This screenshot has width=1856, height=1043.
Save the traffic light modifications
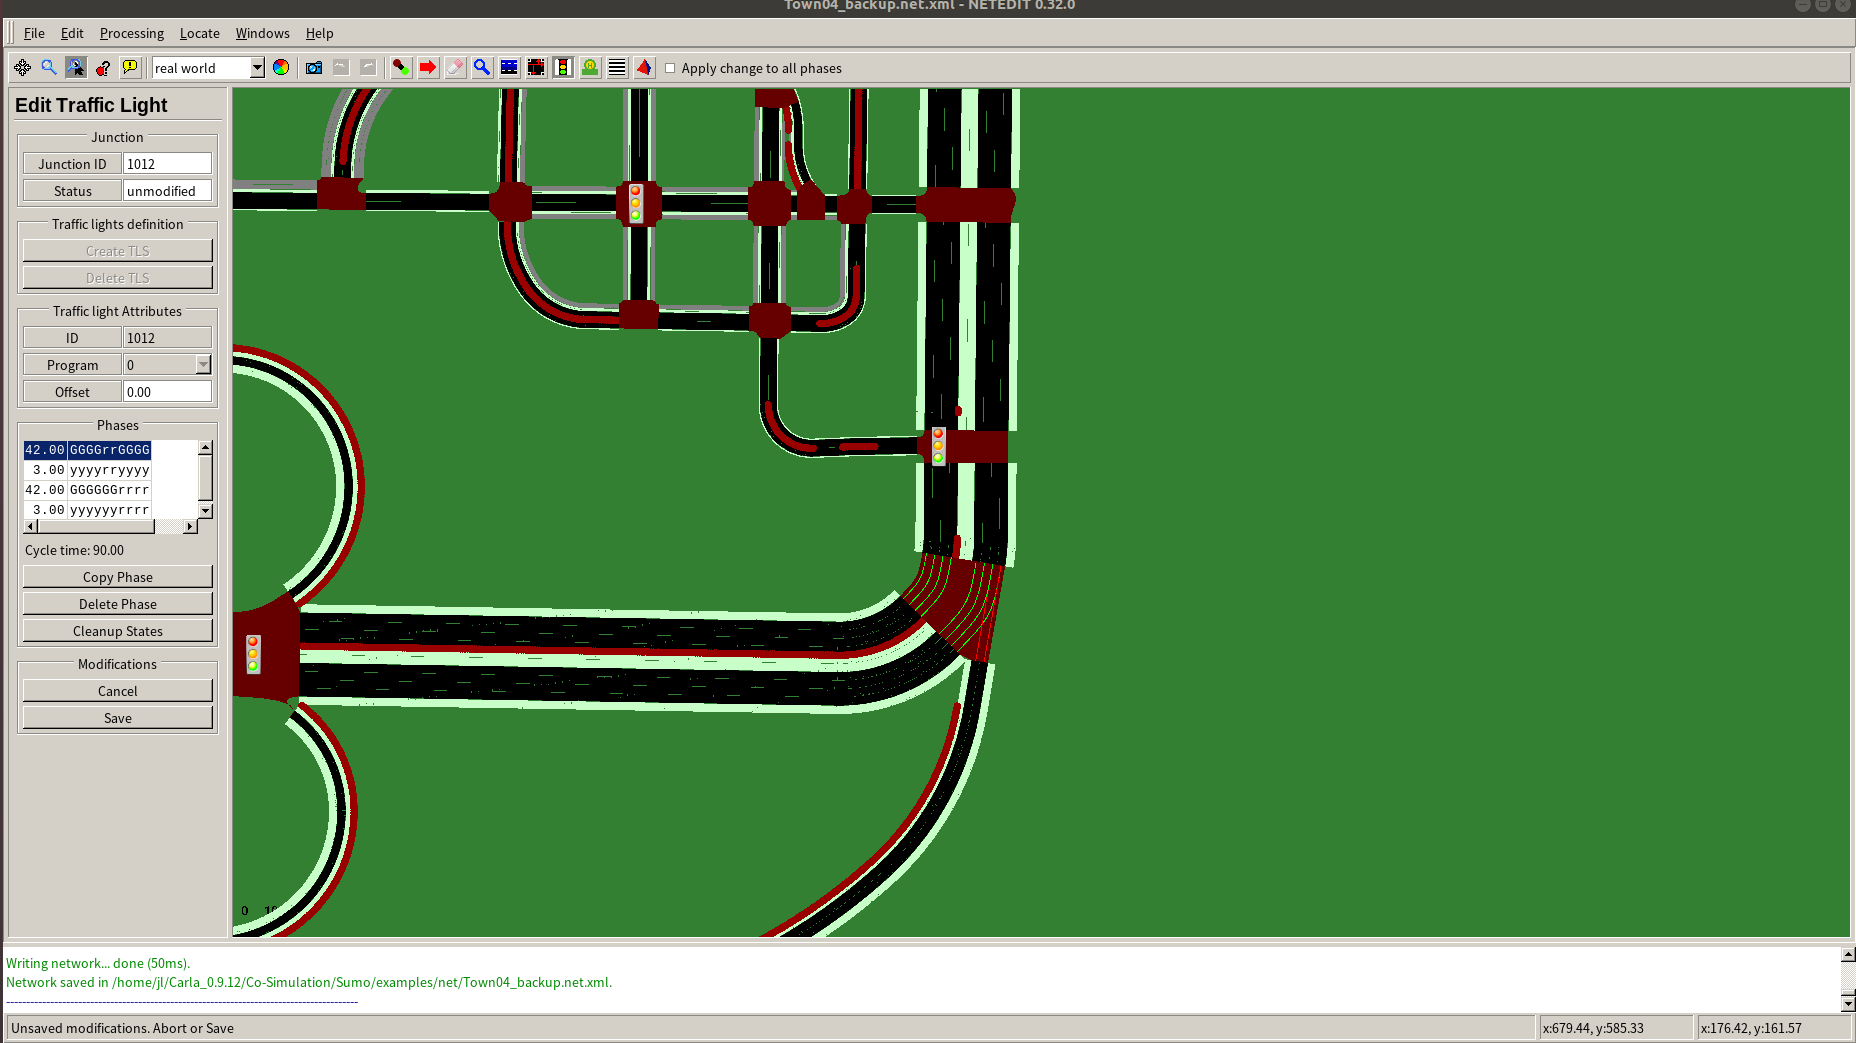(x=118, y=718)
